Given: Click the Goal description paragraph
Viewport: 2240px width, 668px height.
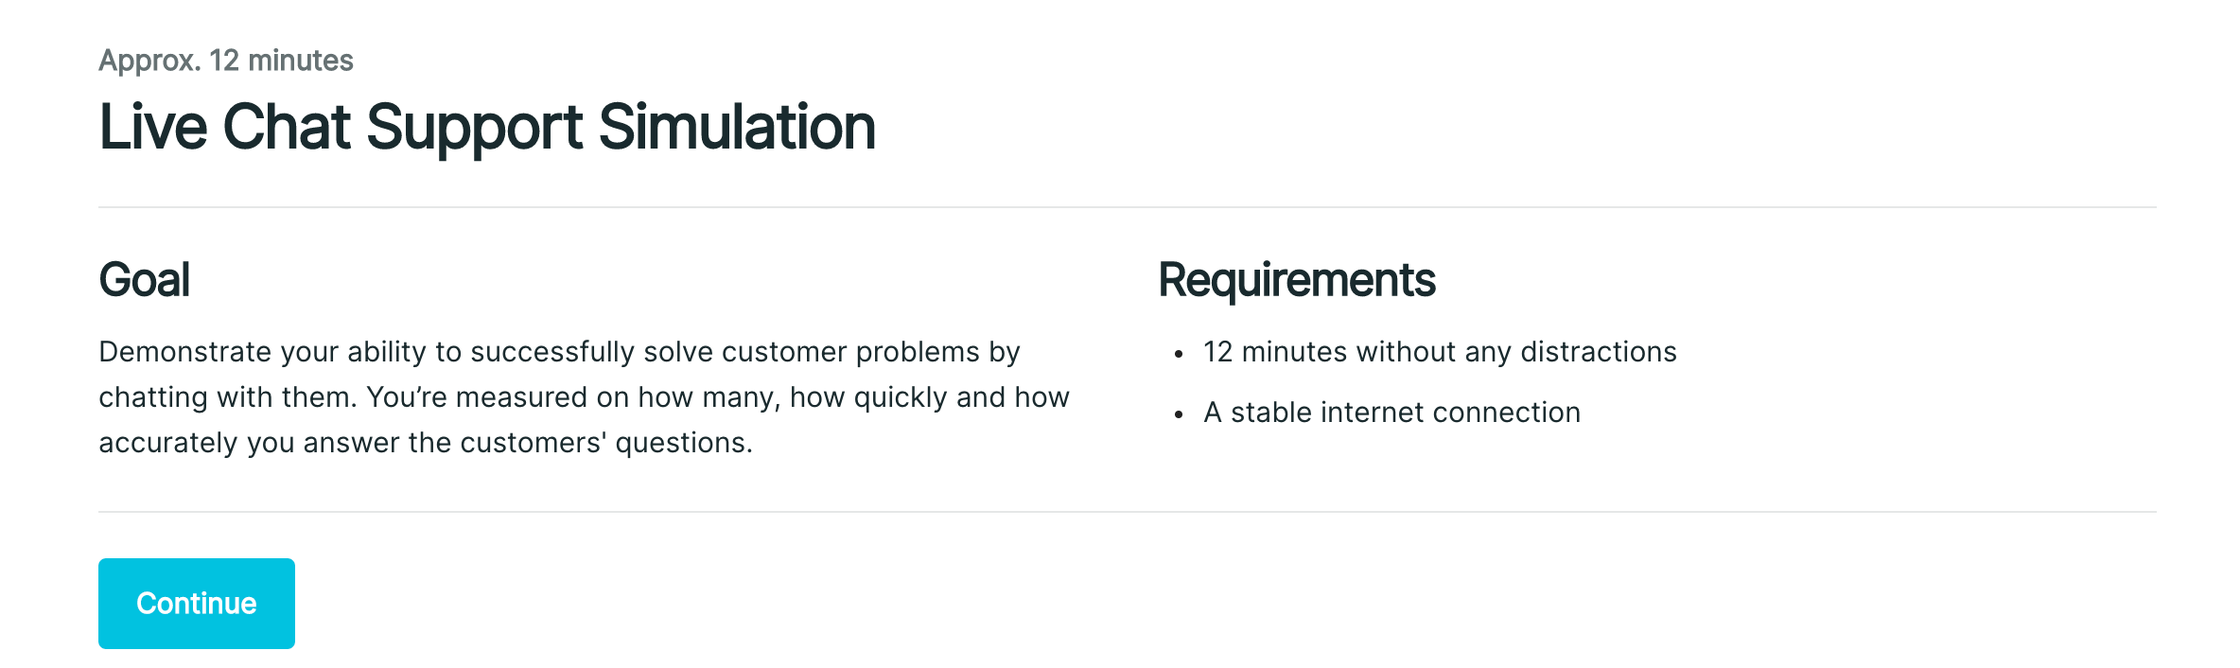Looking at the screenshot, I should point(584,397).
